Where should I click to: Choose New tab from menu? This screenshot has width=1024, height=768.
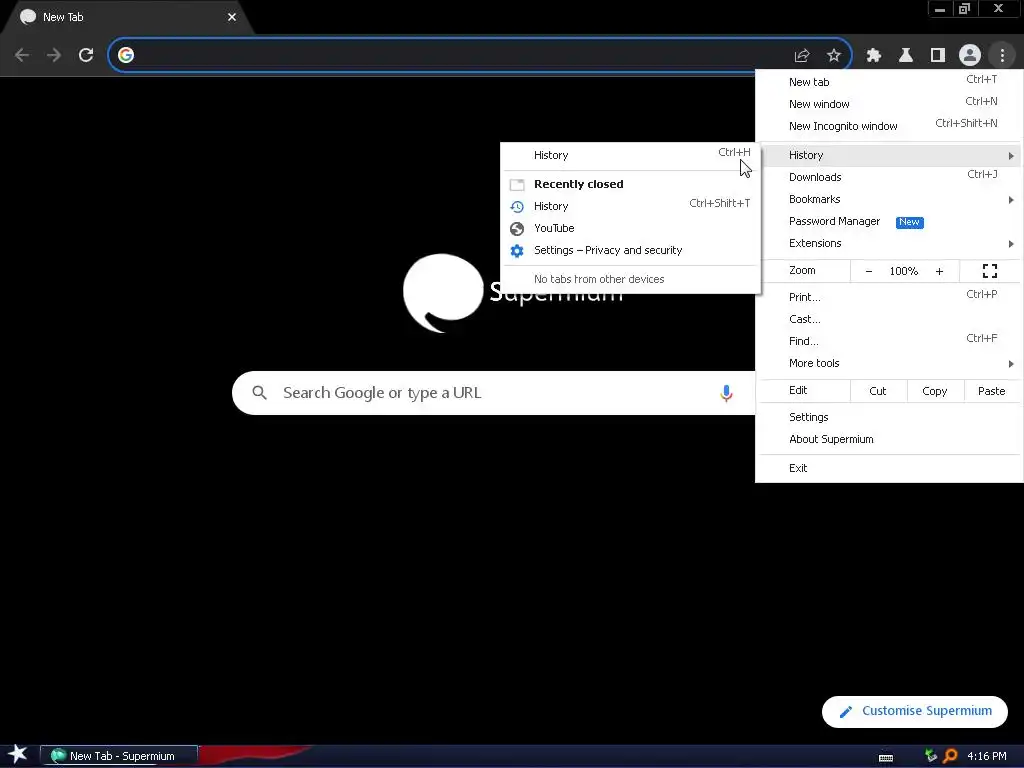[889, 82]
